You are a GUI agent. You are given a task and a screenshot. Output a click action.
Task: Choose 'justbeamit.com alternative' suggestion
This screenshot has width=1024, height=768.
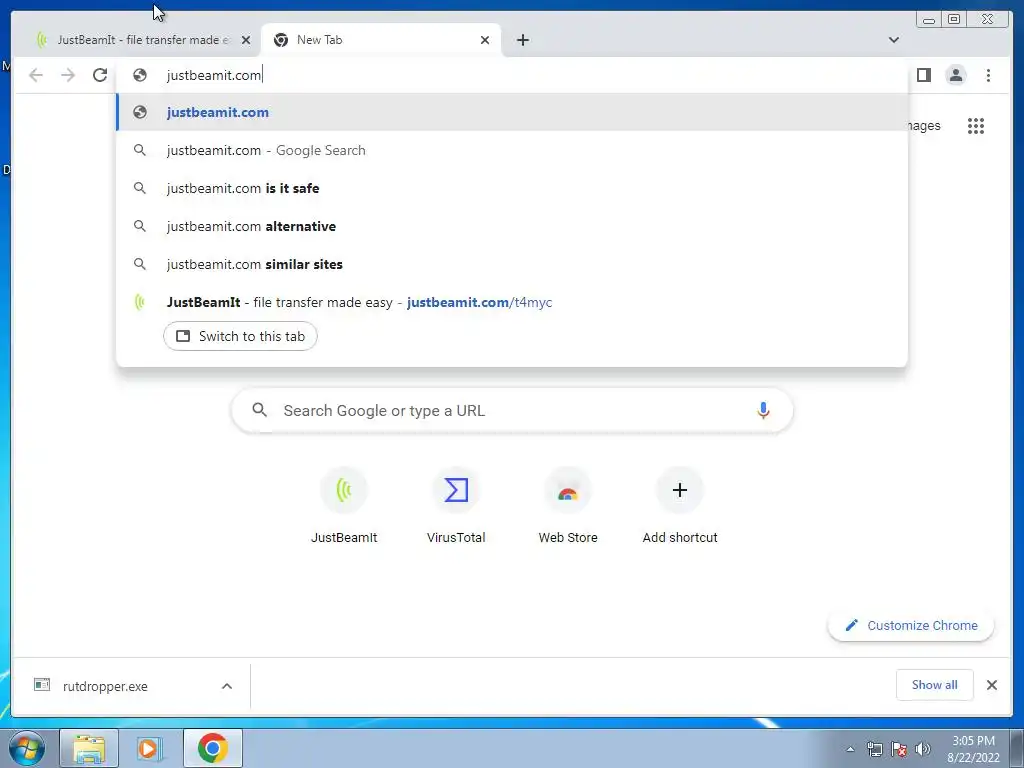coord(512,226)
